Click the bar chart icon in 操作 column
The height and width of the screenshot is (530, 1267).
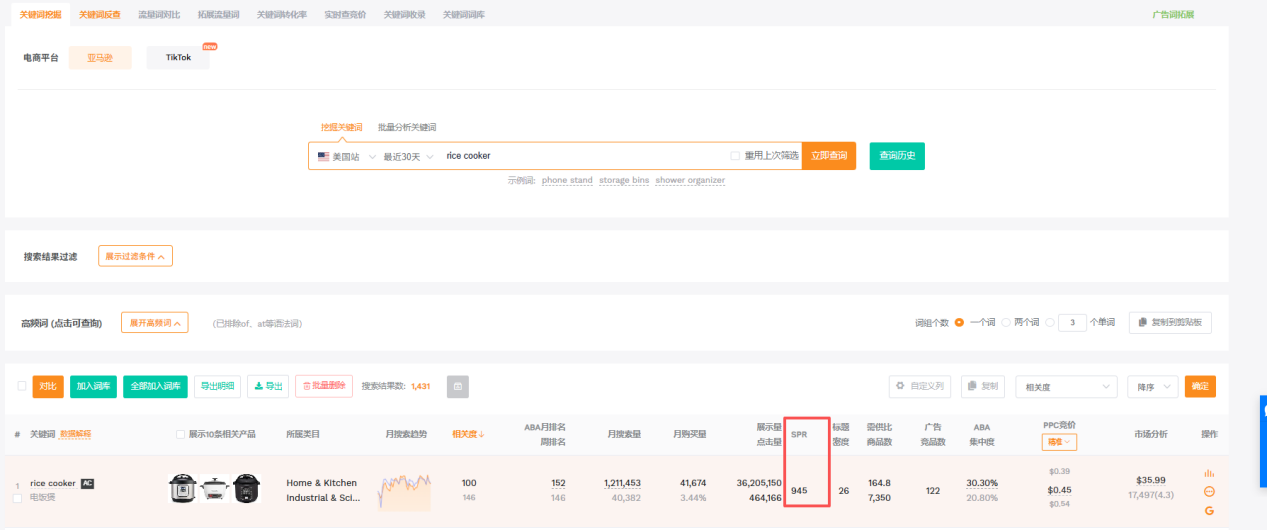click(1209, 473)
